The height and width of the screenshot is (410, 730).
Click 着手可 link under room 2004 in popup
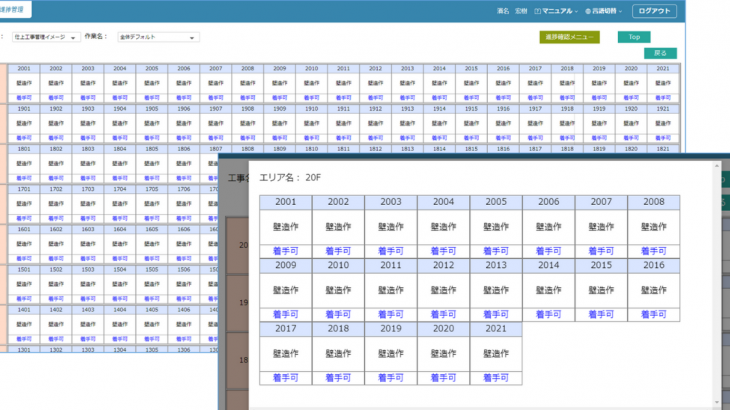click(443, 252)
